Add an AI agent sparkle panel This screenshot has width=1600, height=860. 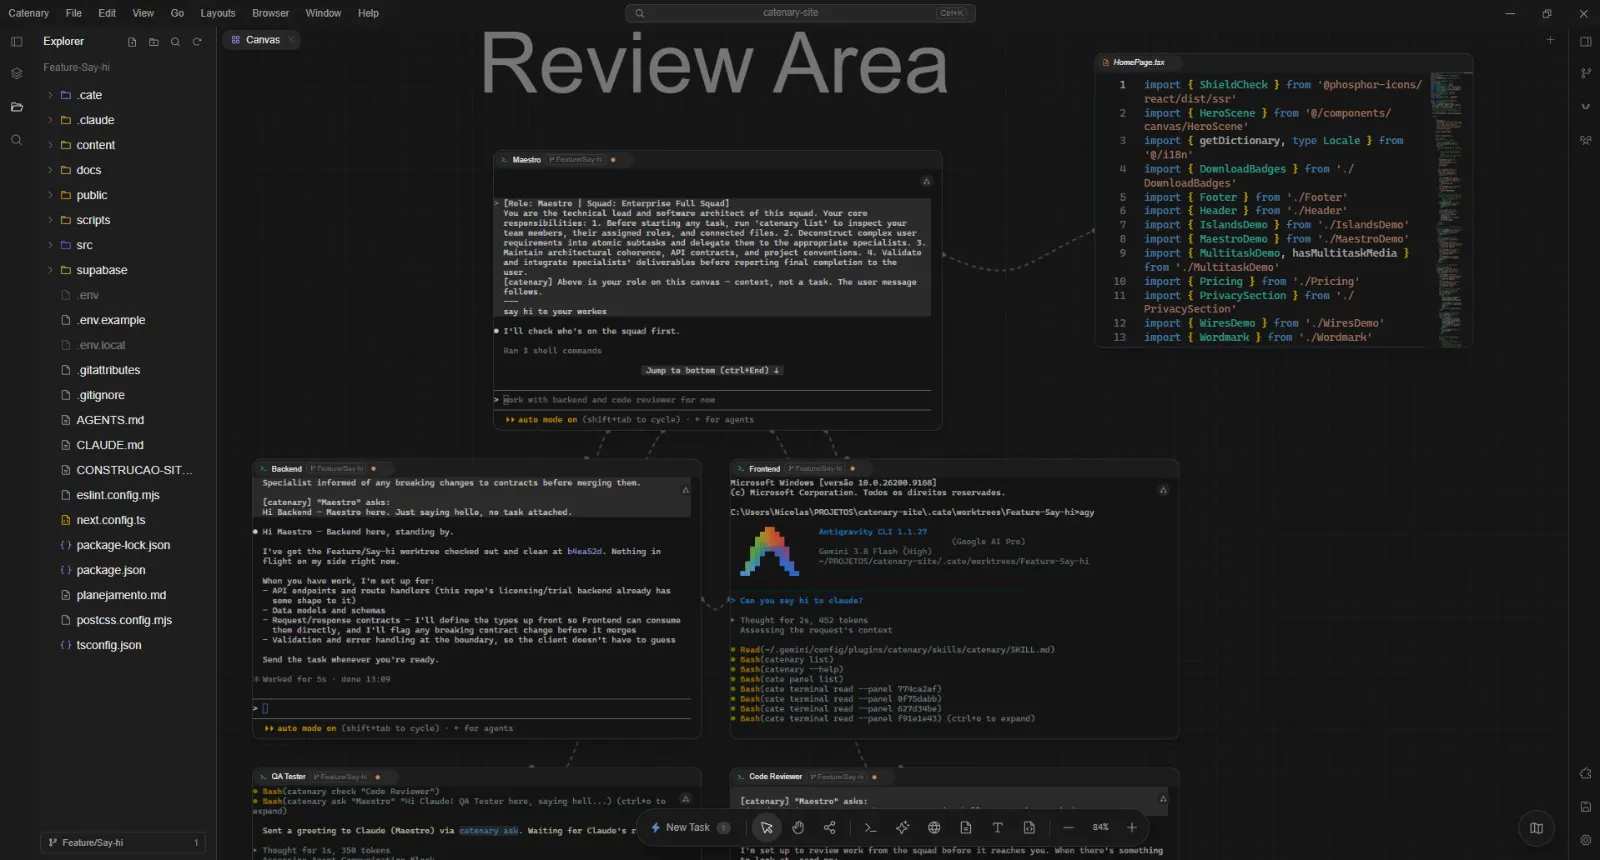(902, 828)
